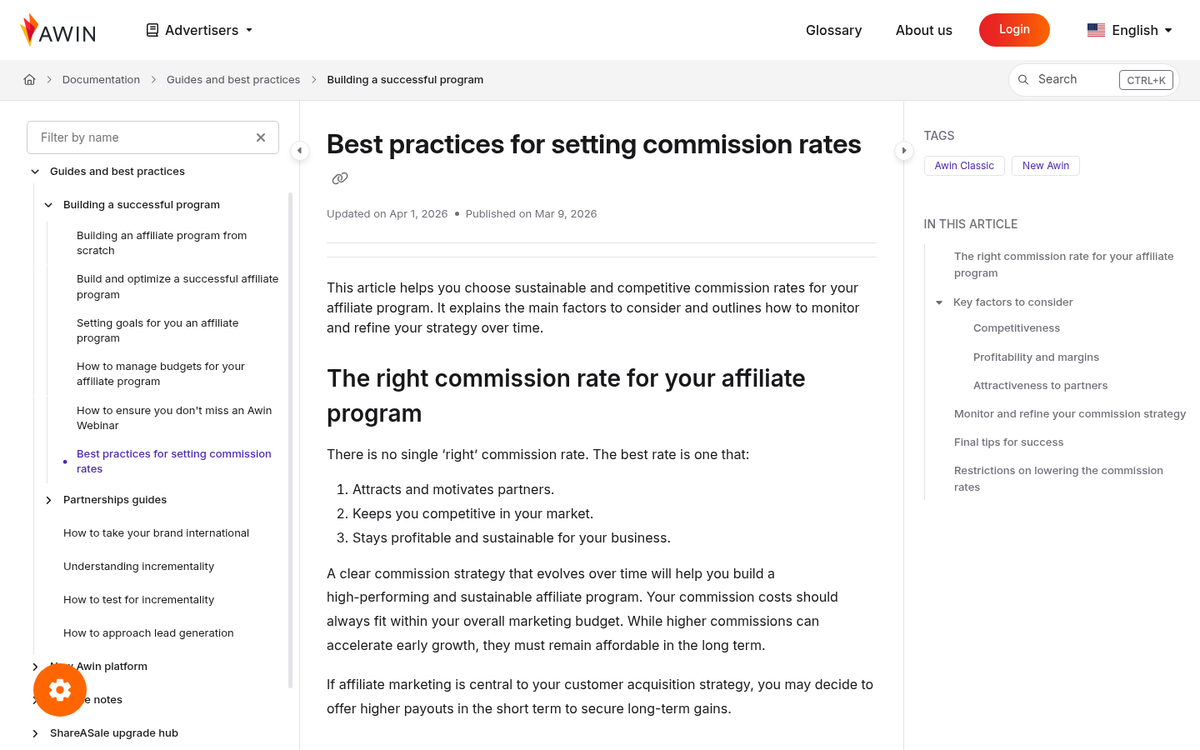This screenshot has height=750, width=1200.
Task: Collapse Key factors to consider in article outline
Action: tap(938, 301)
